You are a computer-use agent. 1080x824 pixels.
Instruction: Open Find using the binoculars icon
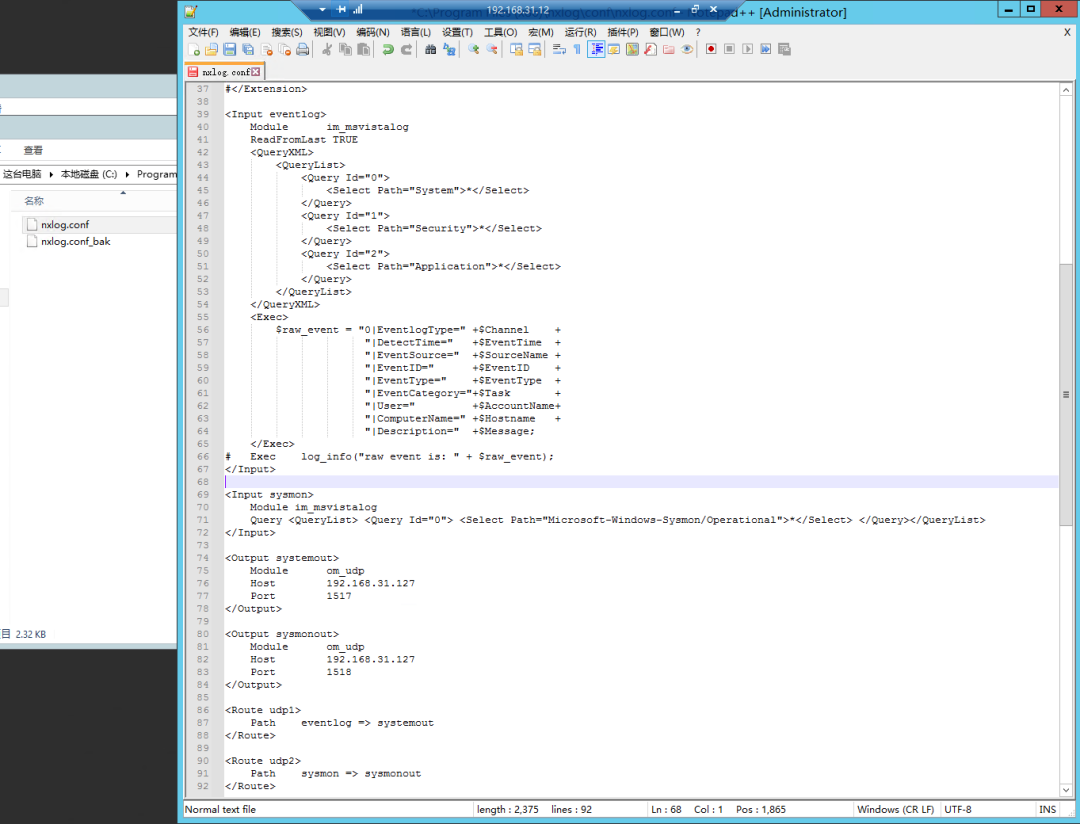431,49
